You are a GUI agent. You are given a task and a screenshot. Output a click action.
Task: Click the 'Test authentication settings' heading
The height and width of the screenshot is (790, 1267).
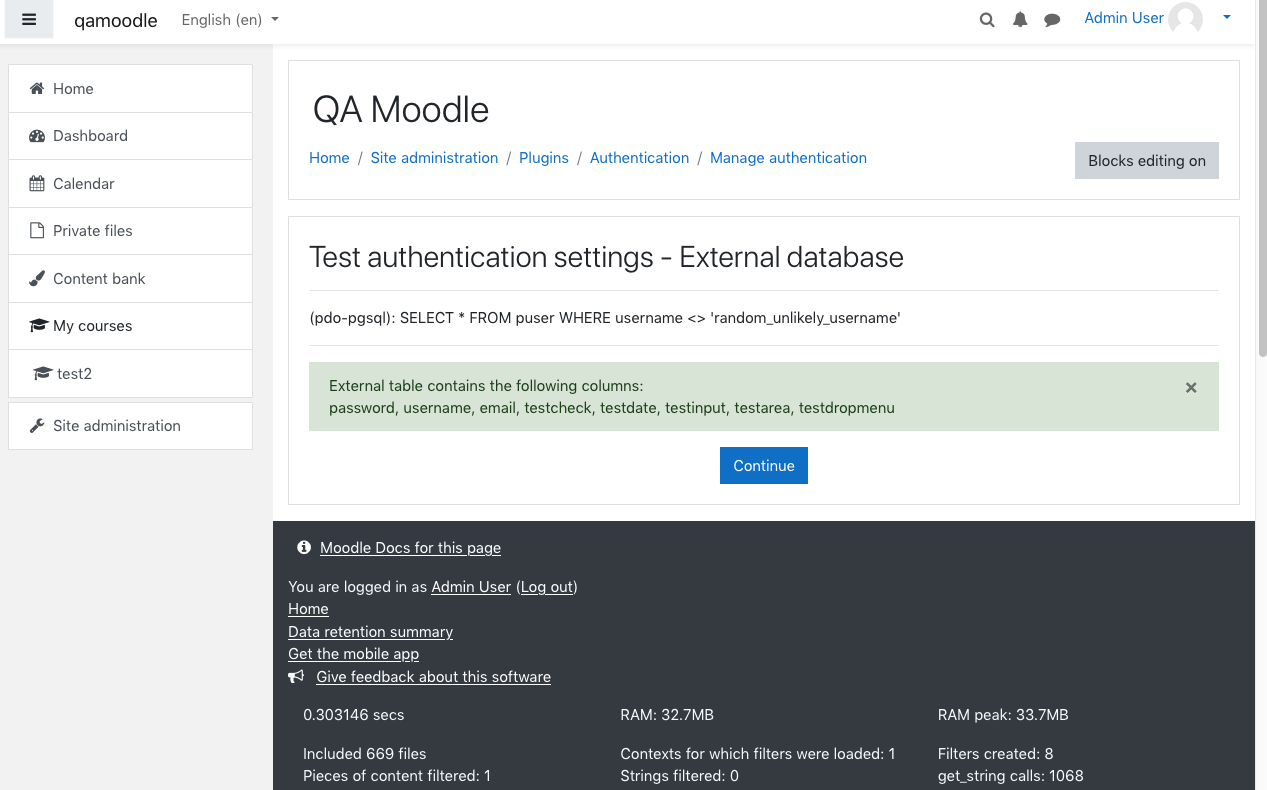point(606,257)
